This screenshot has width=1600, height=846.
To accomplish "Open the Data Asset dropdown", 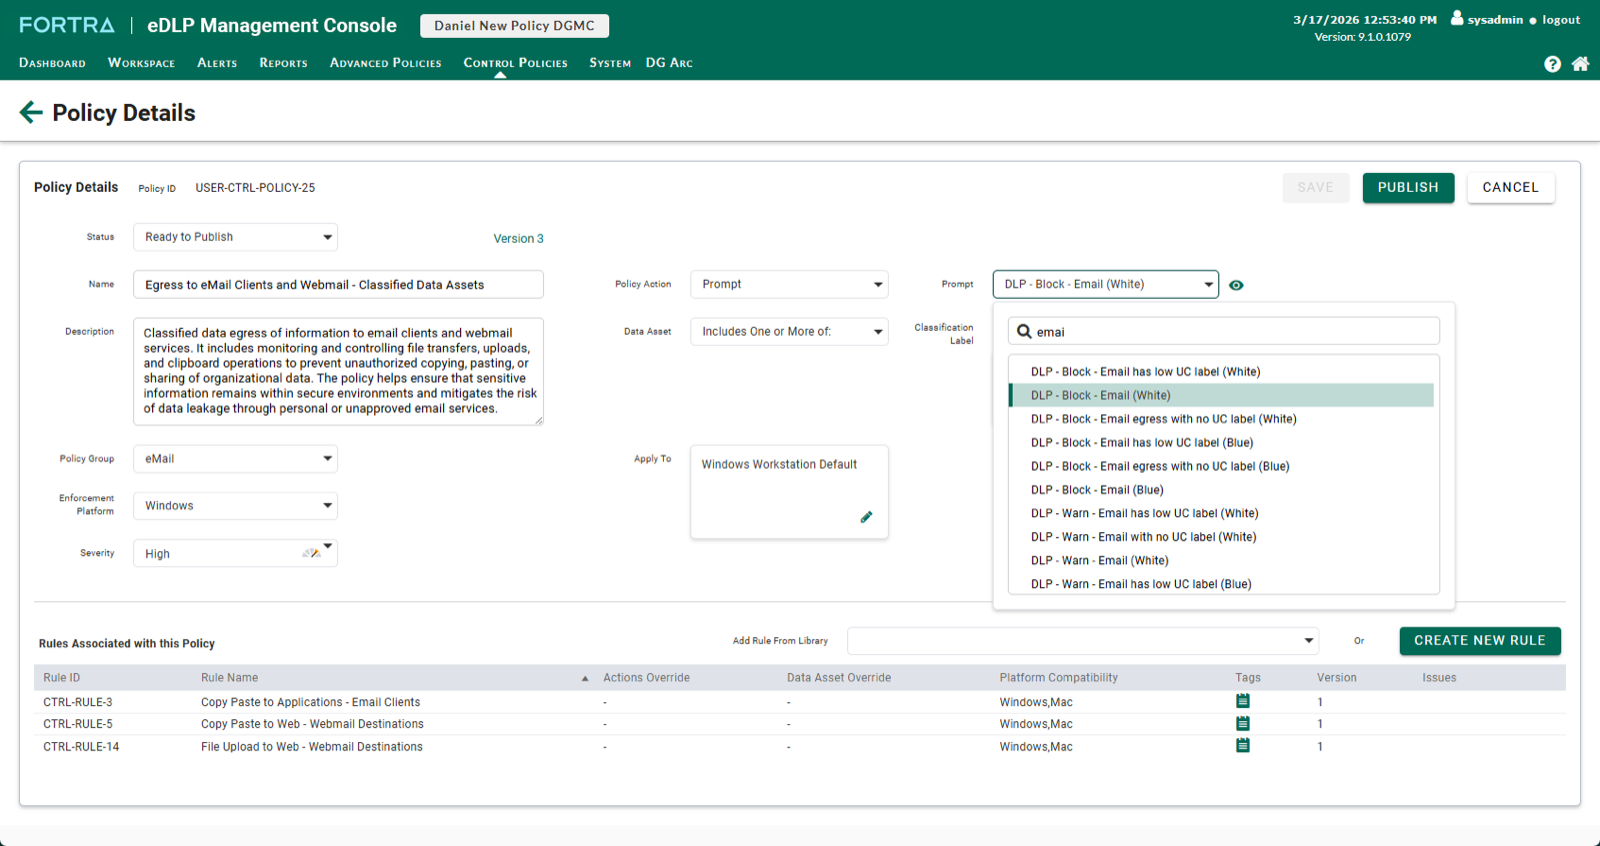I will tap(789, 331).
